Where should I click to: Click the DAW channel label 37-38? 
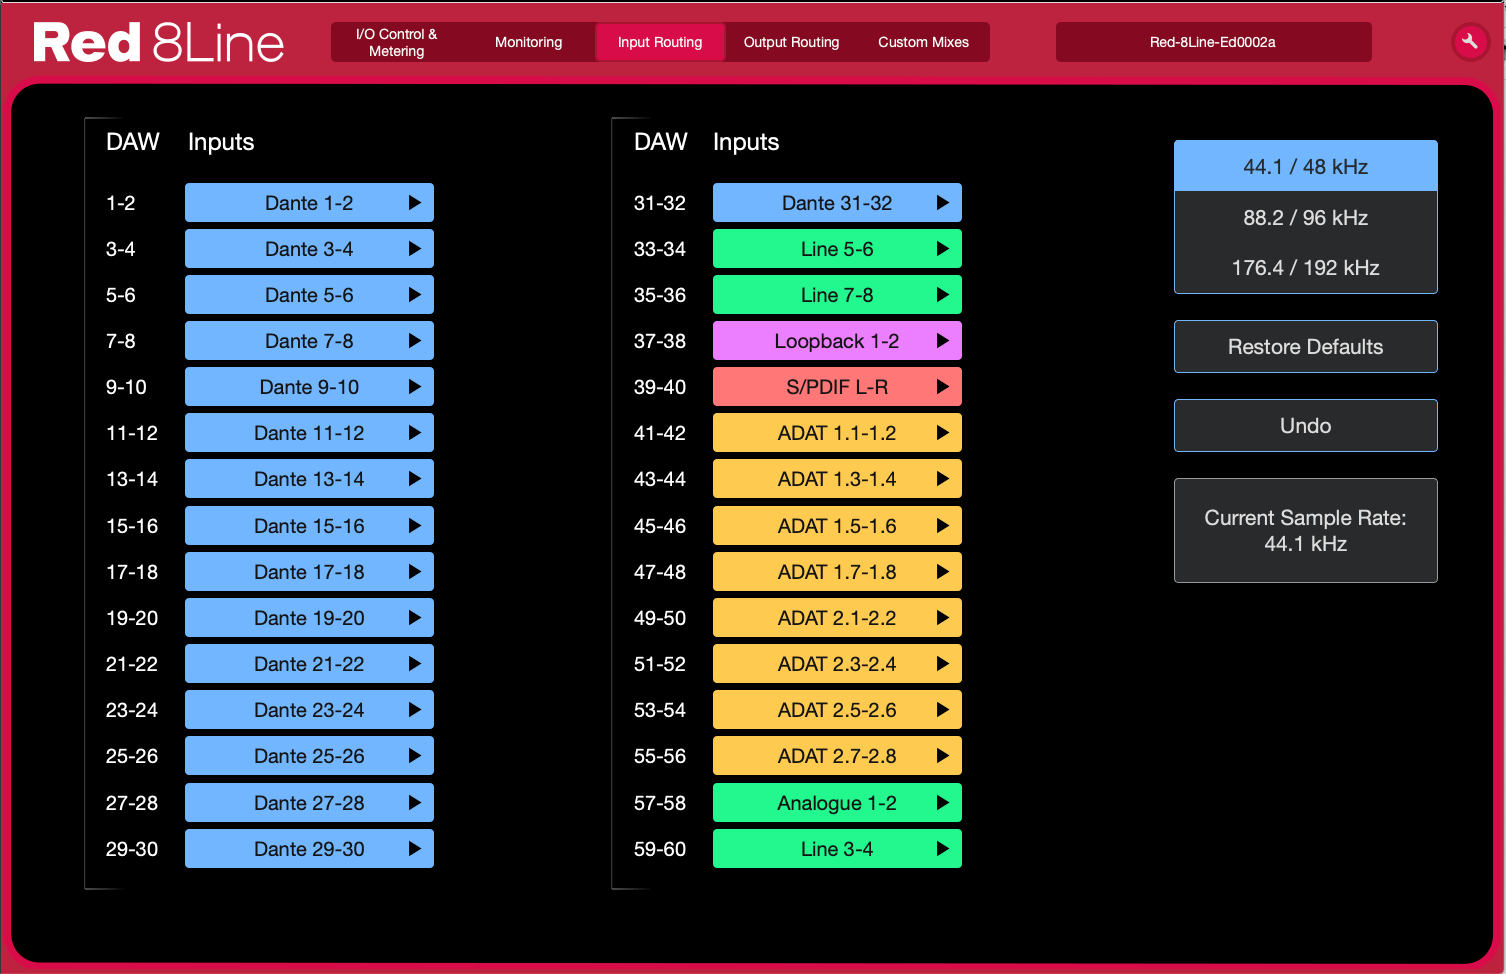click(x=660, y=341)
